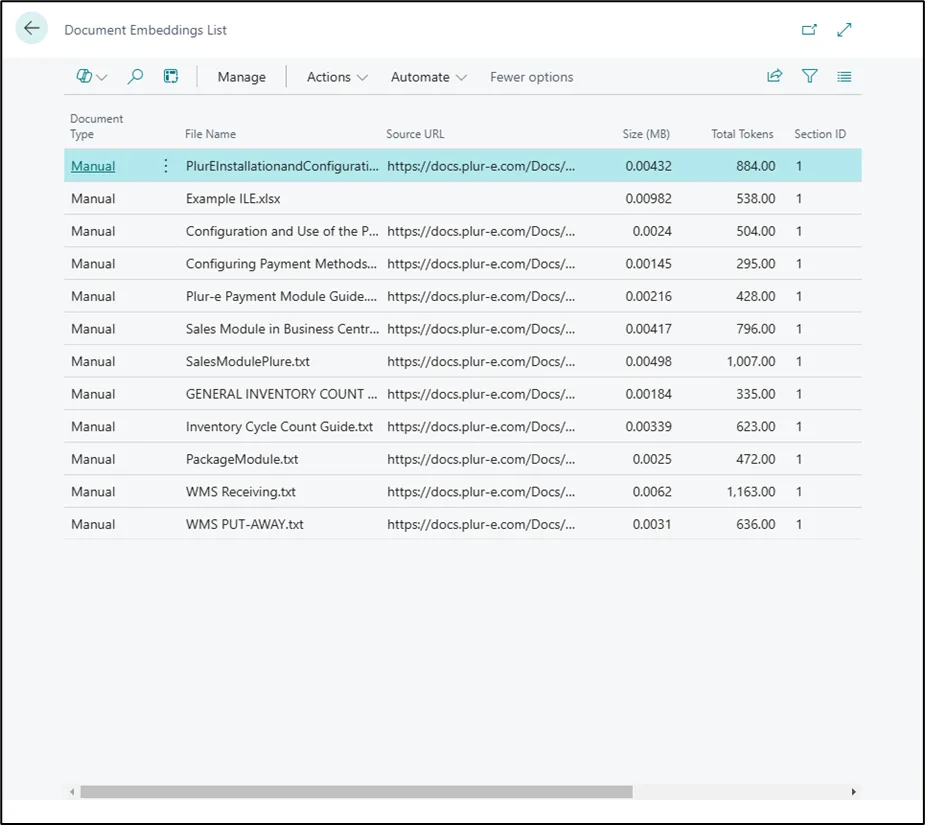Click the Total Tokens column header
Screen dimensions: 925x825
742,134
